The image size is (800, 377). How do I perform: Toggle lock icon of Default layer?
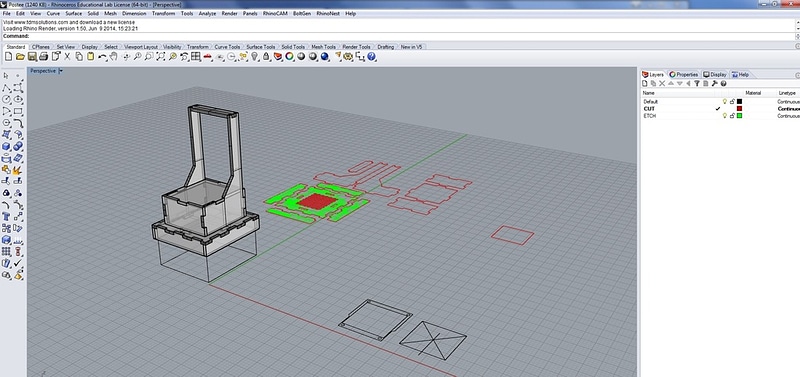click(x=732, y=102)
